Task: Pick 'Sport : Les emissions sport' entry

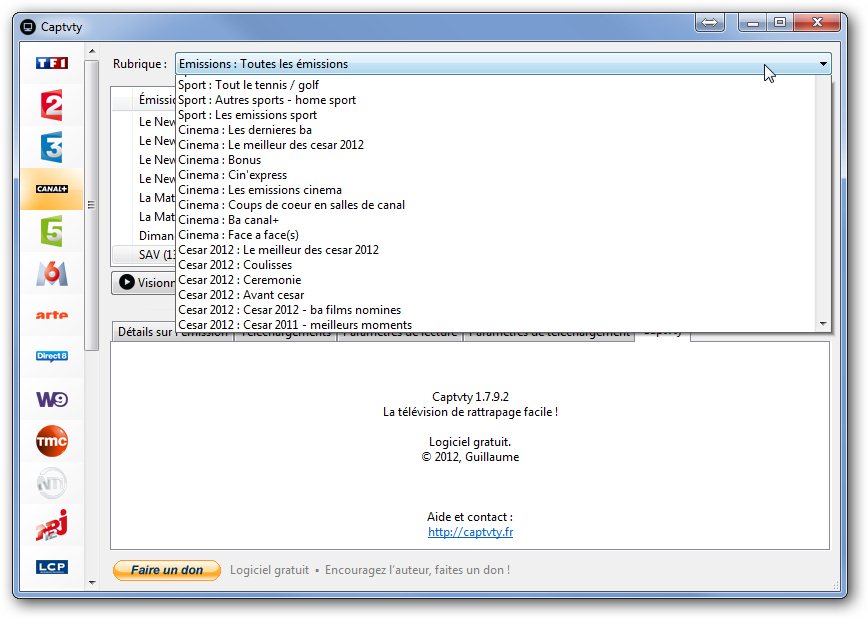Action: coord(247,115)
